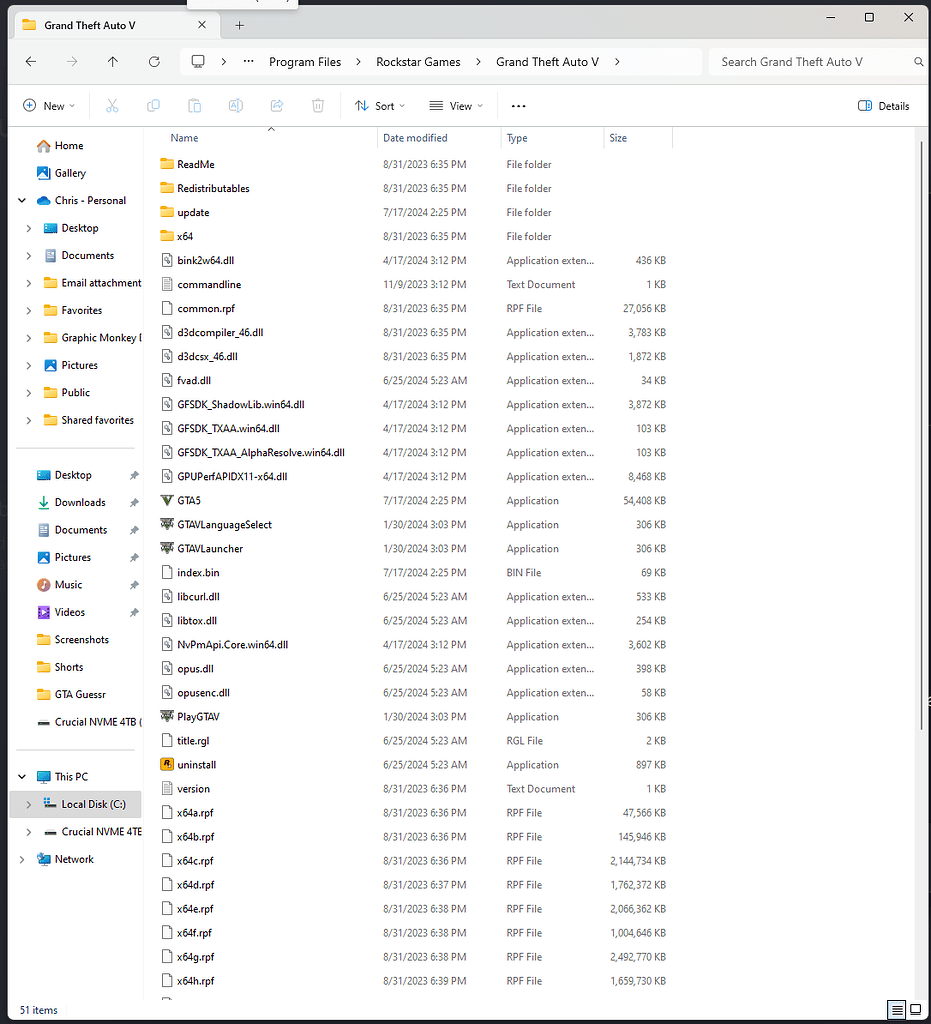
Task: Open the See more ellipsis in the toolbar
Action: point(517,105)
